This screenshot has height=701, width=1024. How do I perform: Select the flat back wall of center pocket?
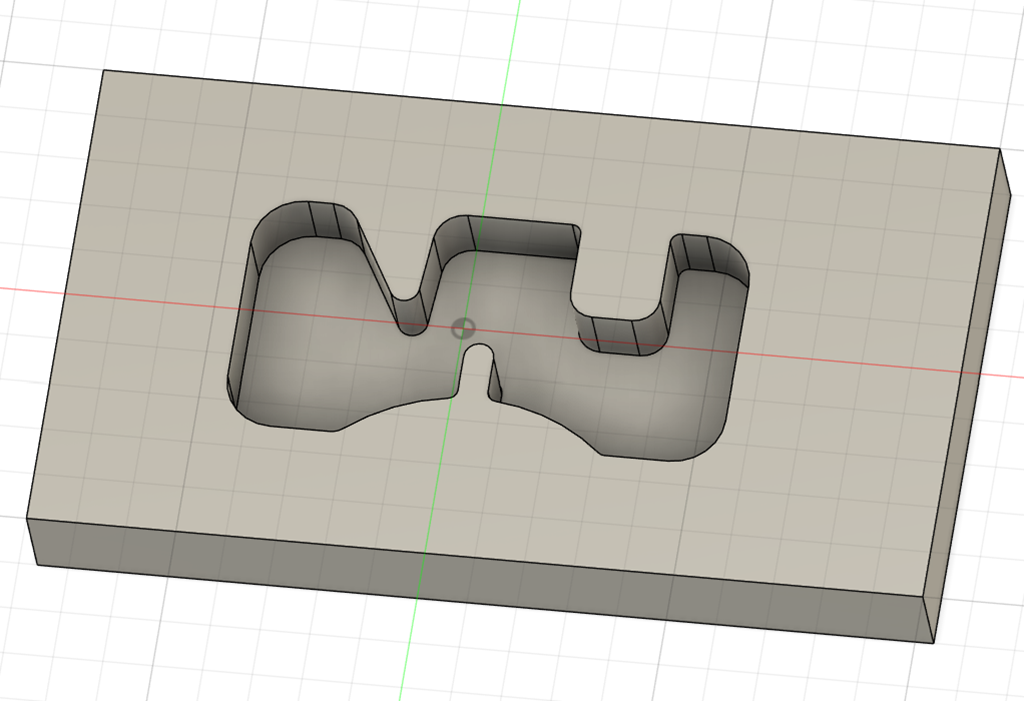pyautogui.click(x=525, y=242)
